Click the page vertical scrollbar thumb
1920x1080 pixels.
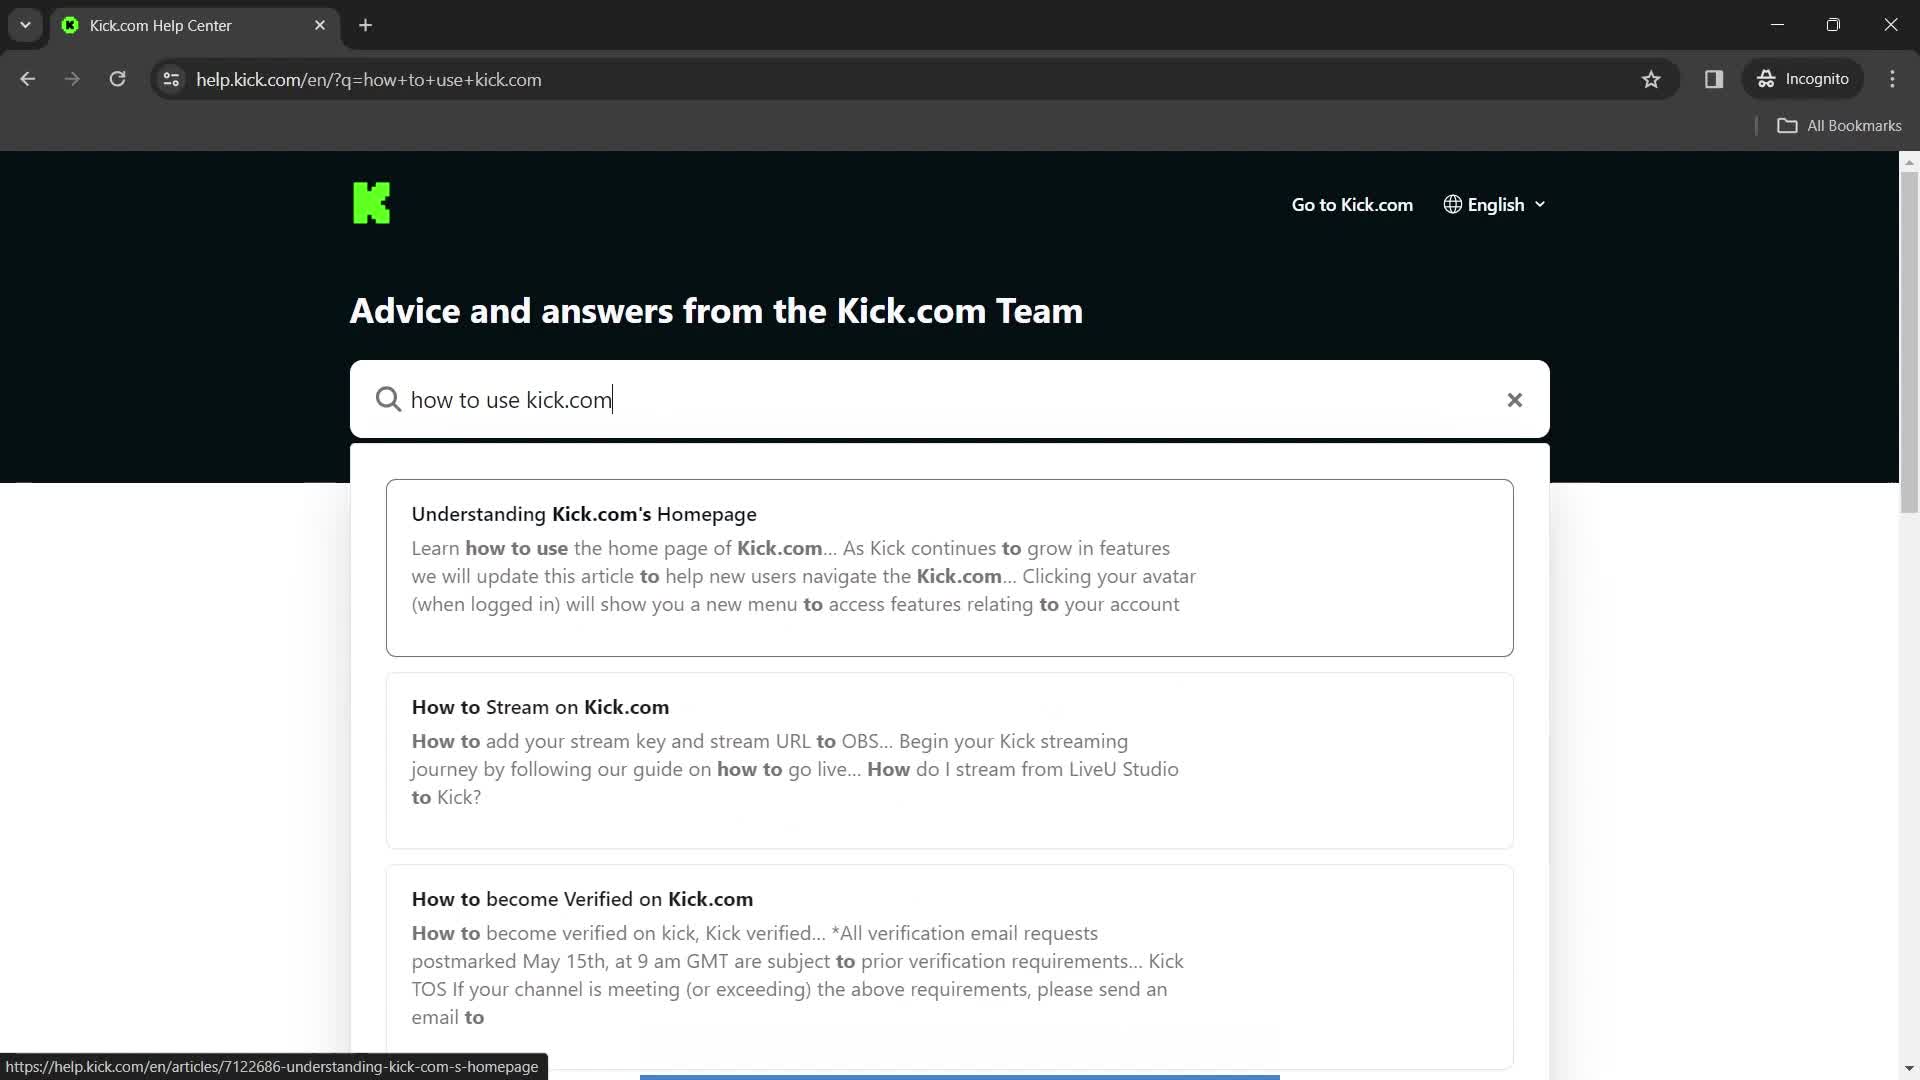pyautogui.click(x=1909, y=342)
